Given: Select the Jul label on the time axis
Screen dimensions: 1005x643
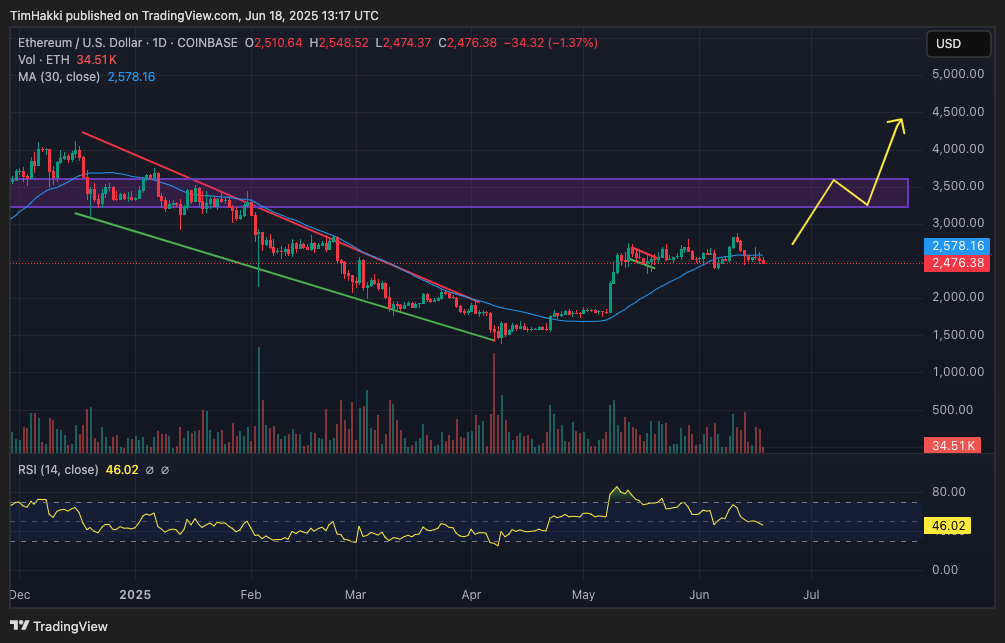Looking at the screenshot, I should click(811, 595).
